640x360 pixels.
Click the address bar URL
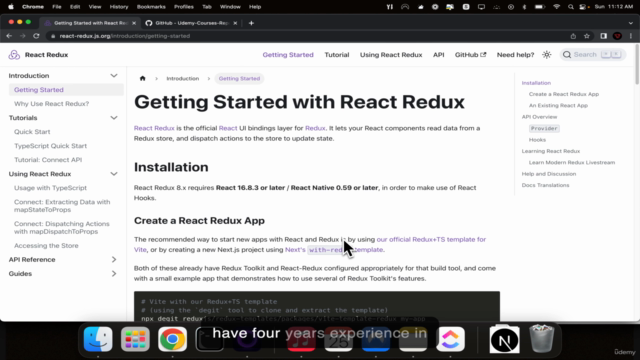[124, 36]
